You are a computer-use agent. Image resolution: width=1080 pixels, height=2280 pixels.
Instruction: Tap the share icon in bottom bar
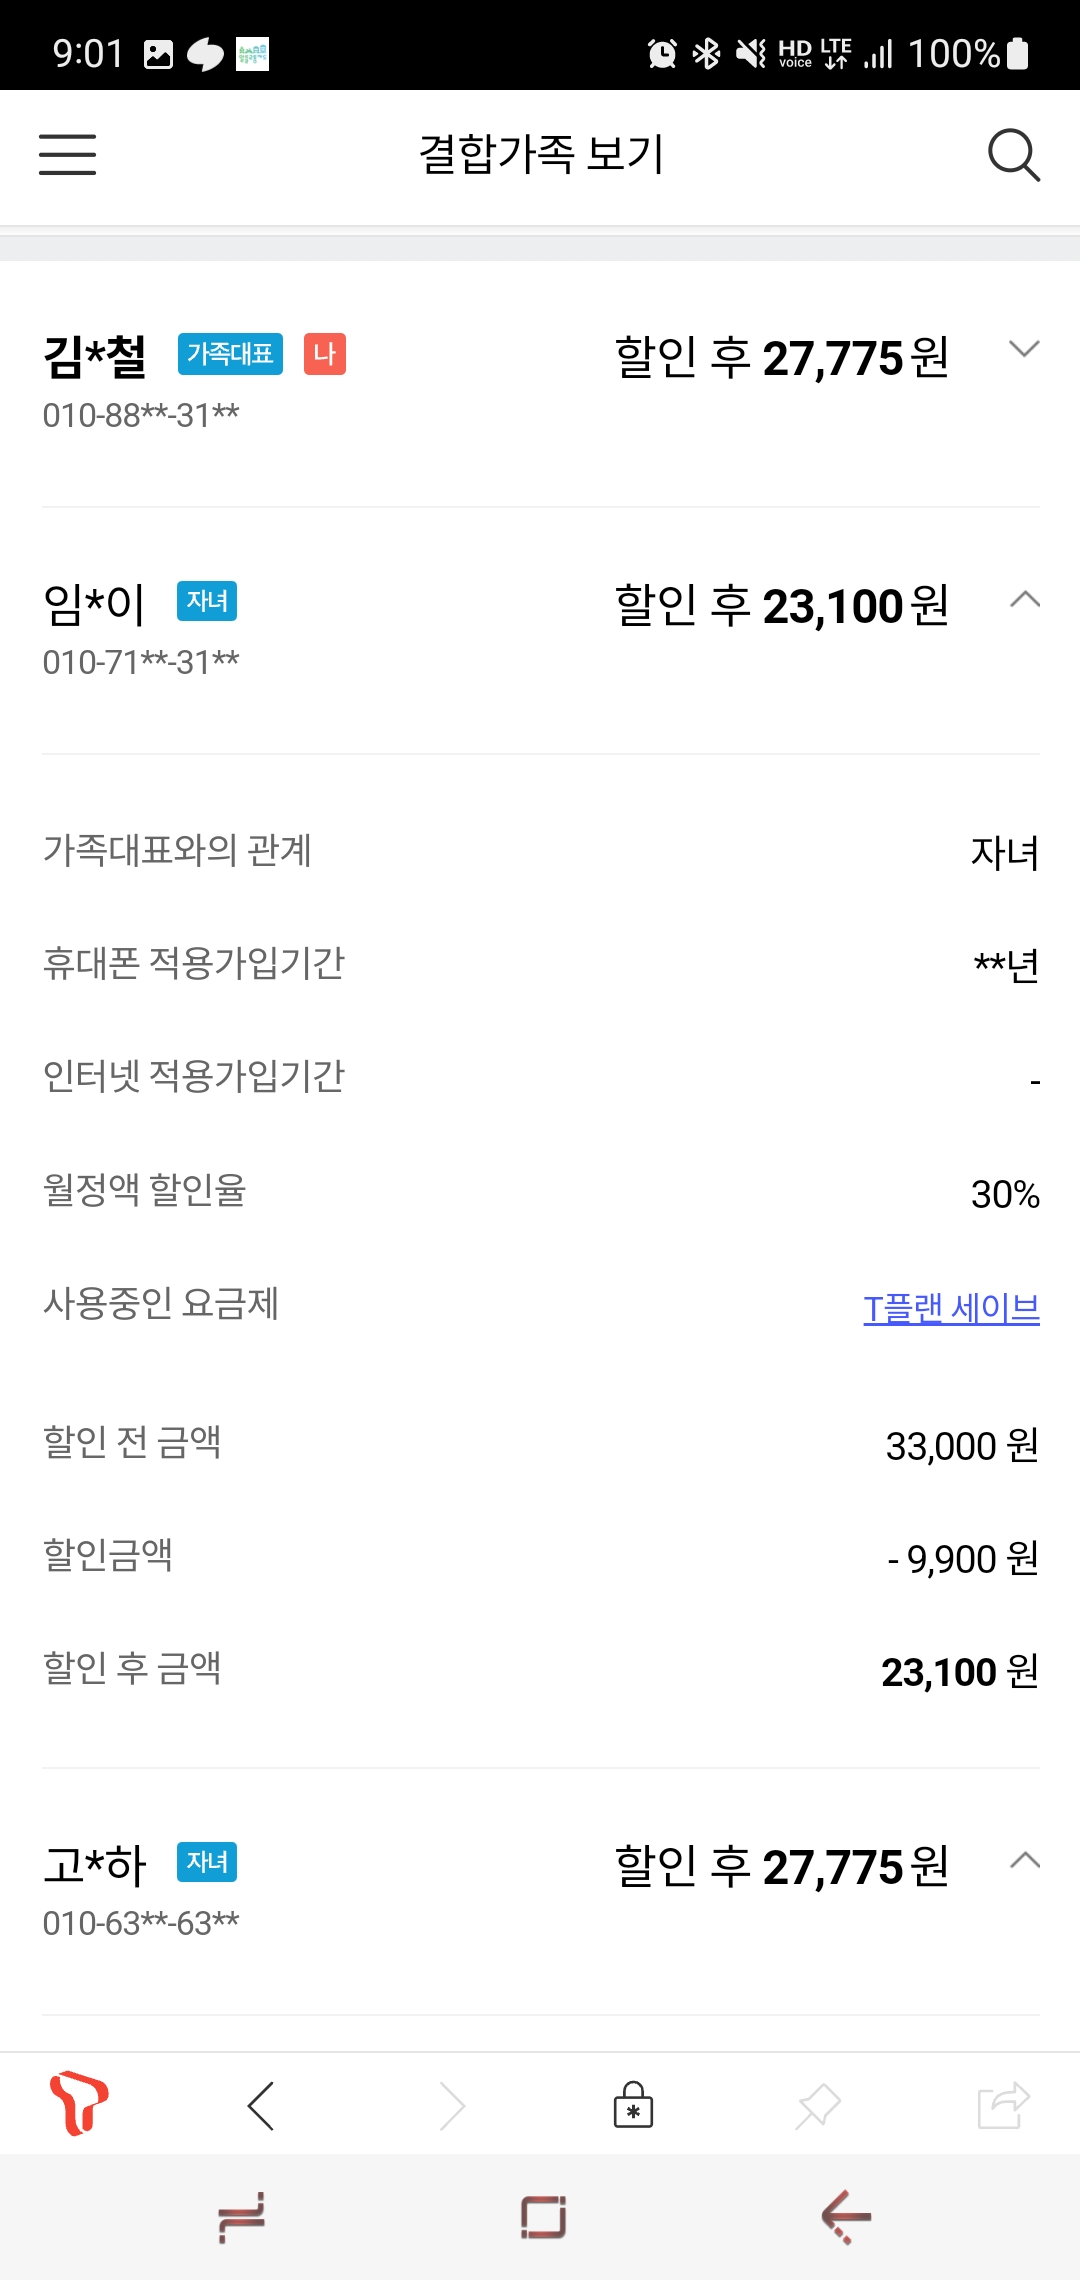click(x=1003, y=2105)
